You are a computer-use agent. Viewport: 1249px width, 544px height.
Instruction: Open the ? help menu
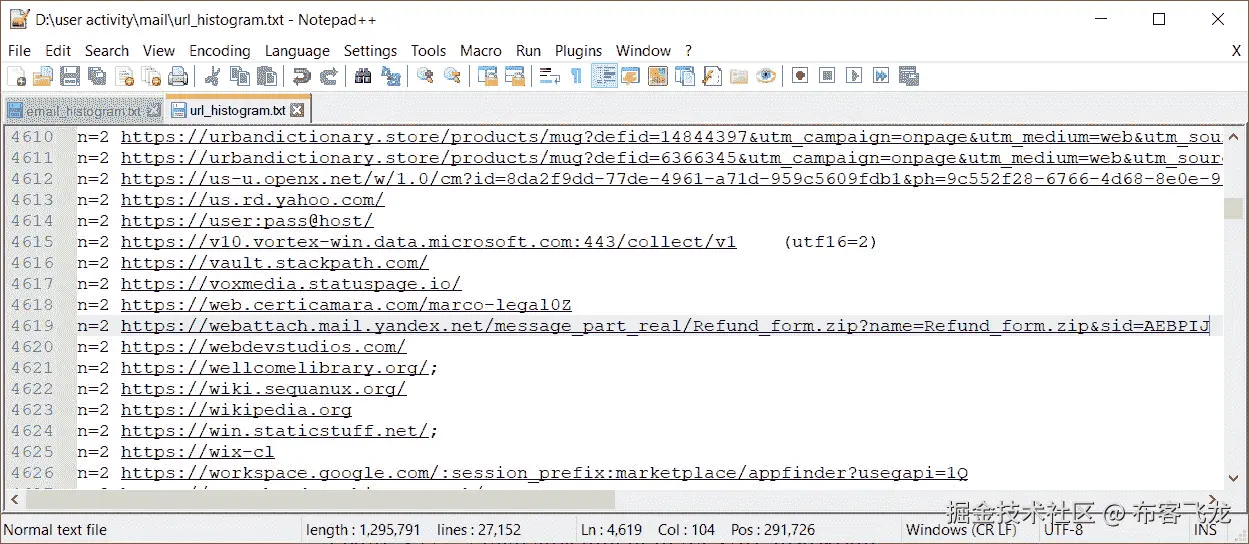coord(688,50)
